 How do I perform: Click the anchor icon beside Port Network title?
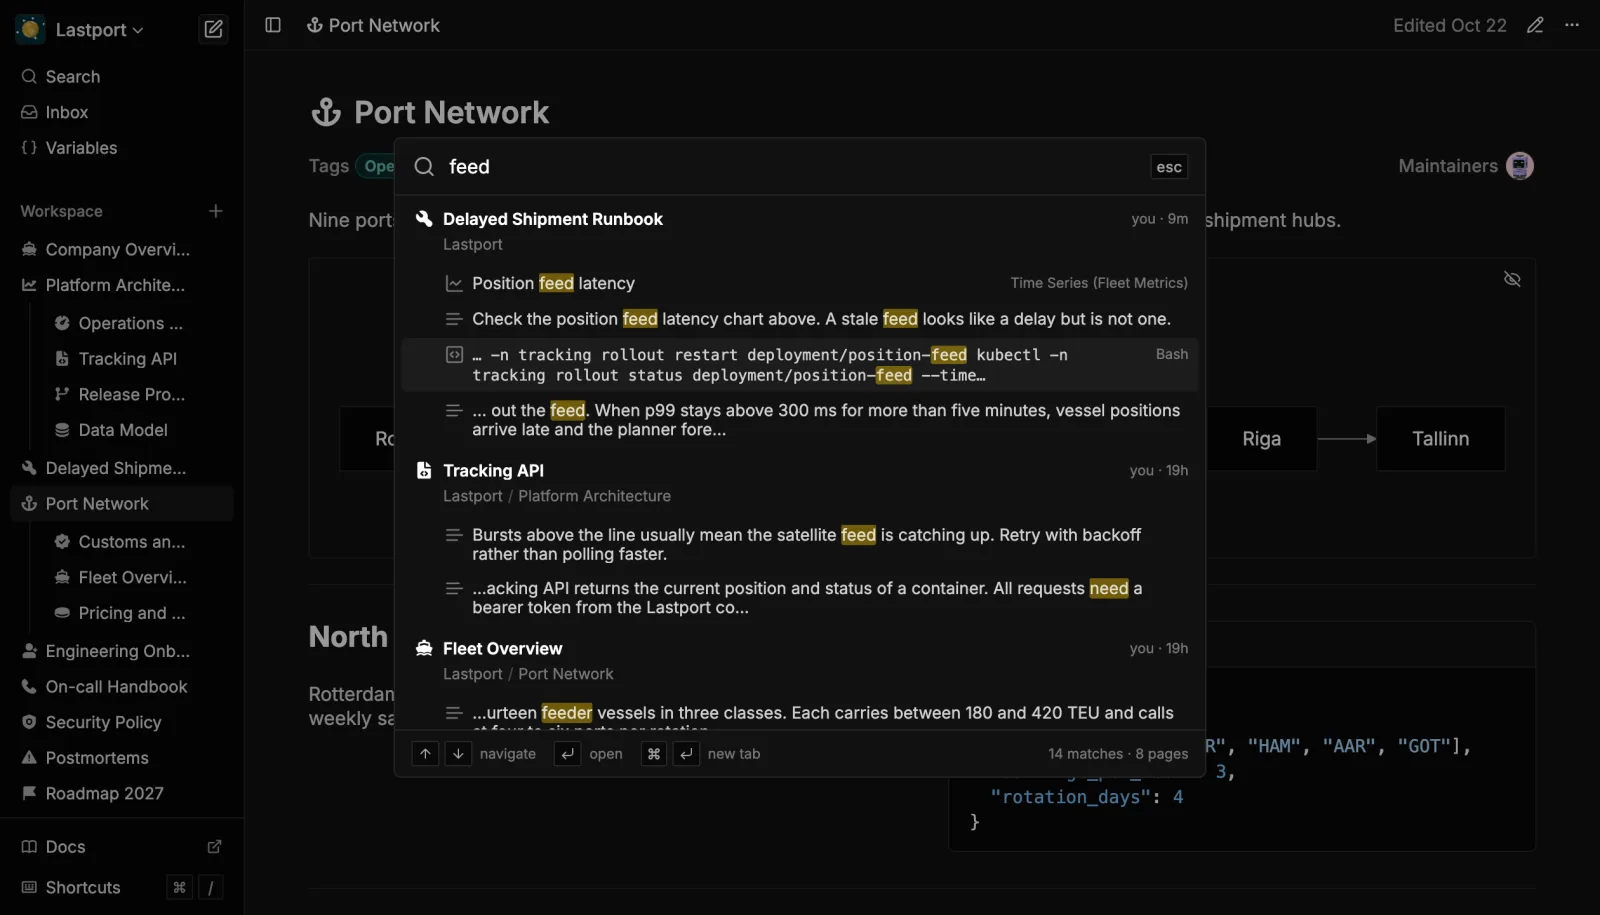(x=326, y=112)
